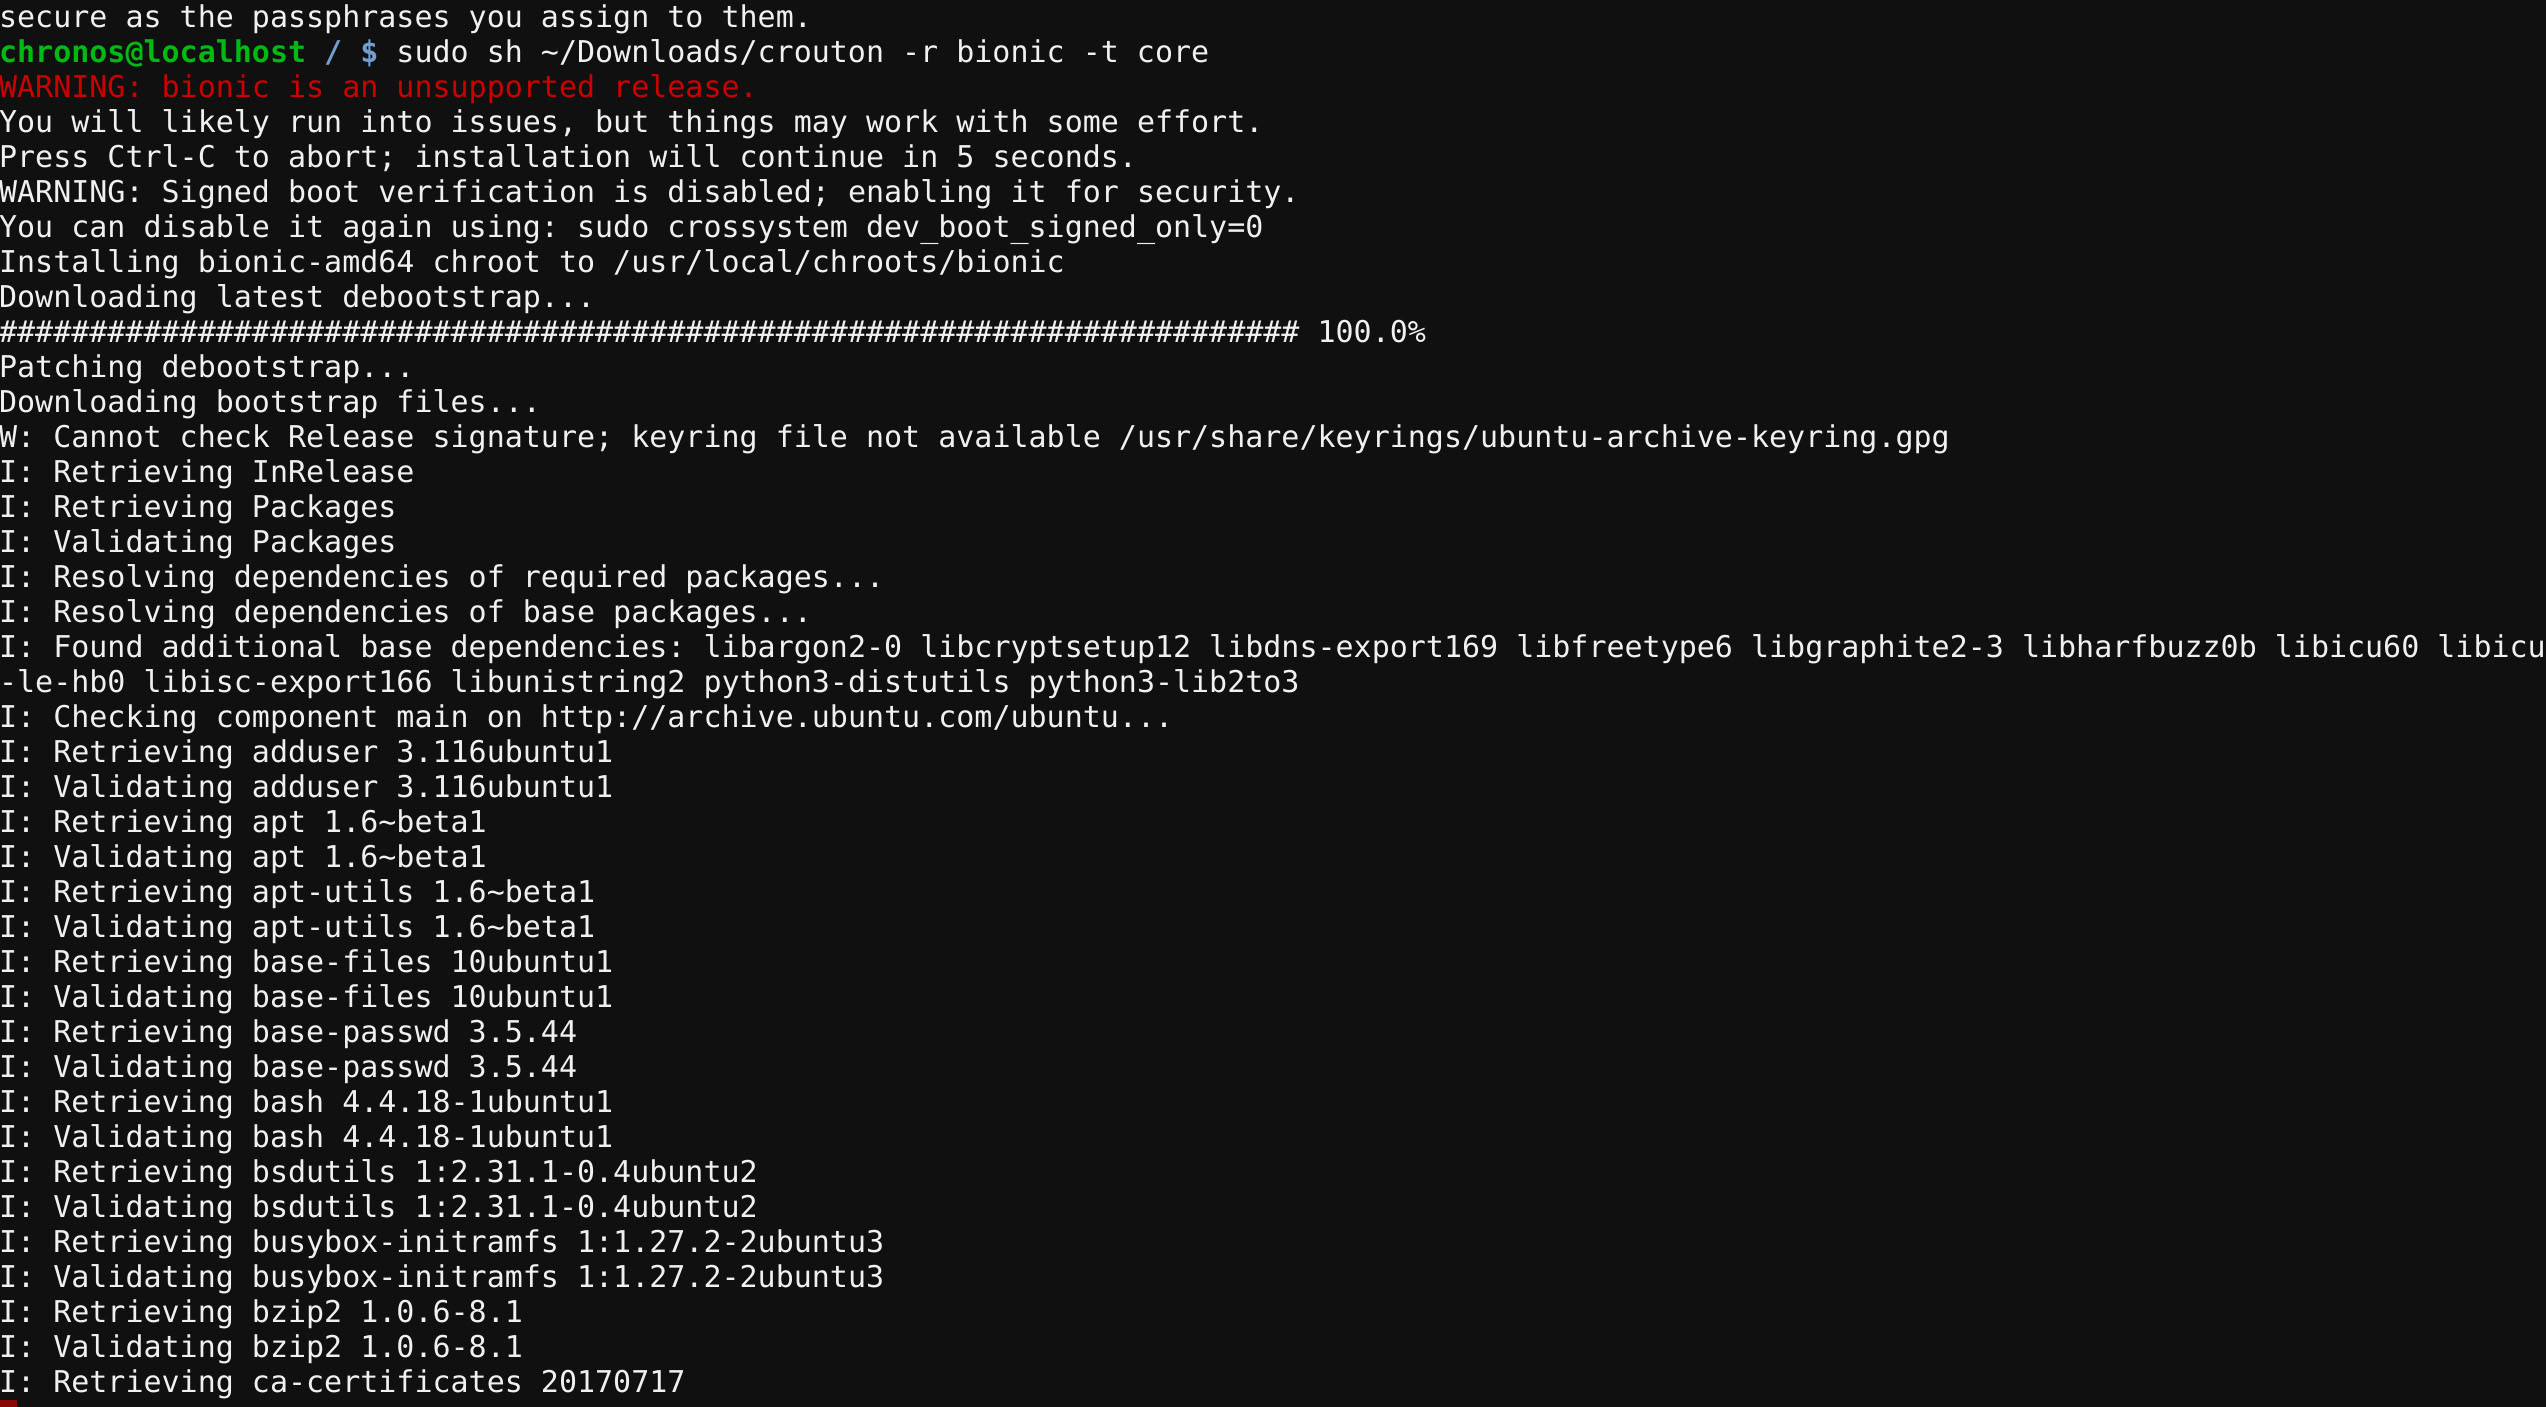Click the ubuntu-archive-keyring.gpg file path

point(1533,437)
